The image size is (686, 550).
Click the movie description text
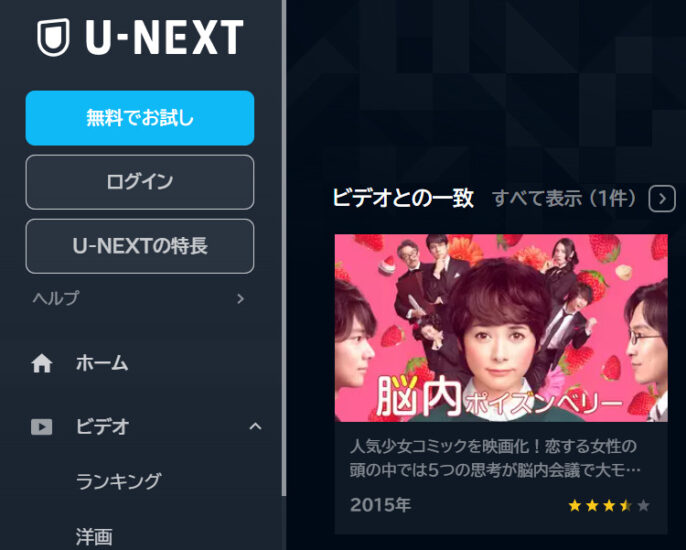click(x=494, y=459)
